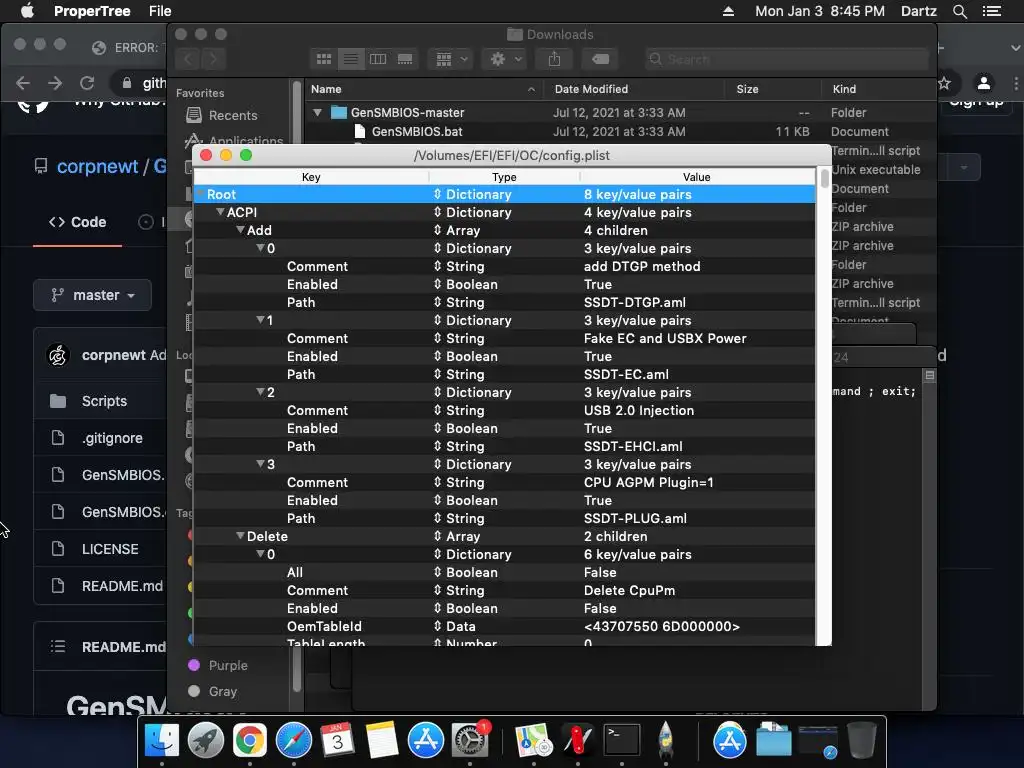
Task: Click the Finder Edit Tags button
Action: click(x=600, y=59)
